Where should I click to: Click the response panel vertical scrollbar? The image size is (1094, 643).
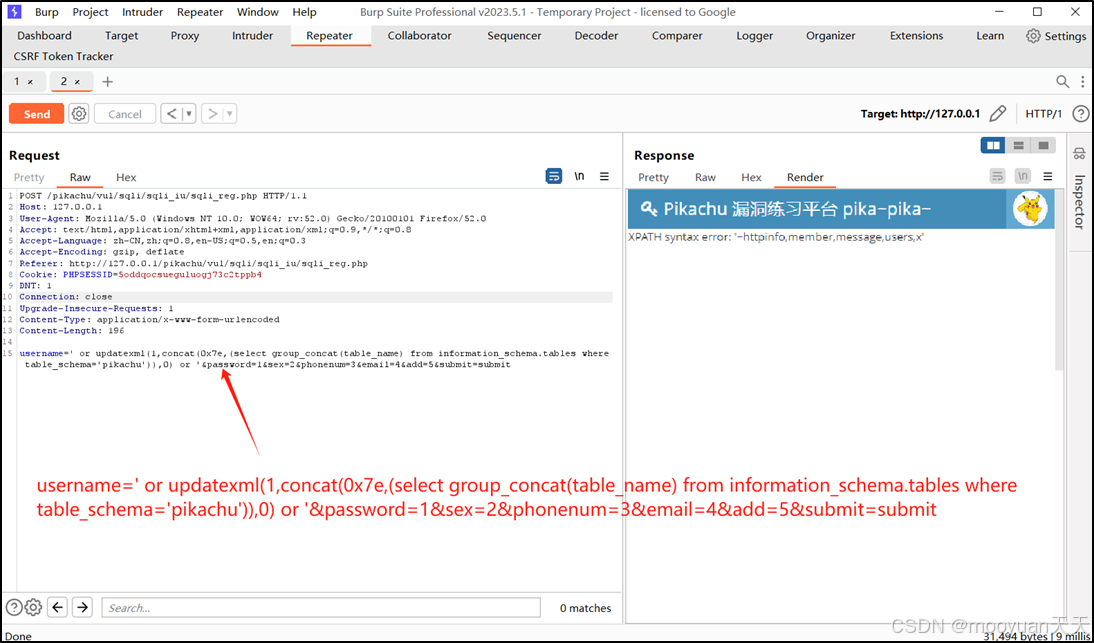click(x=1061, y=279)
